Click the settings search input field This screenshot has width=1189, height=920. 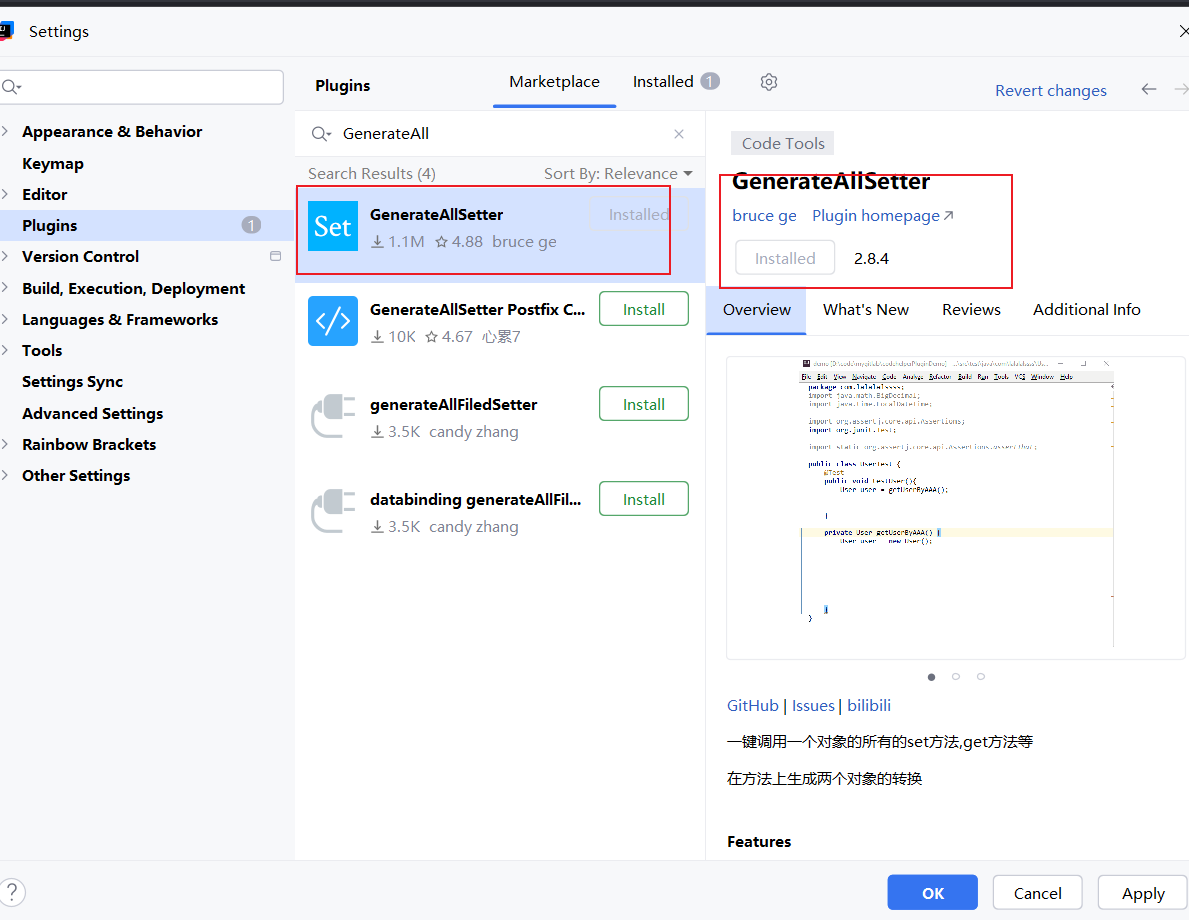coord(142,87)
